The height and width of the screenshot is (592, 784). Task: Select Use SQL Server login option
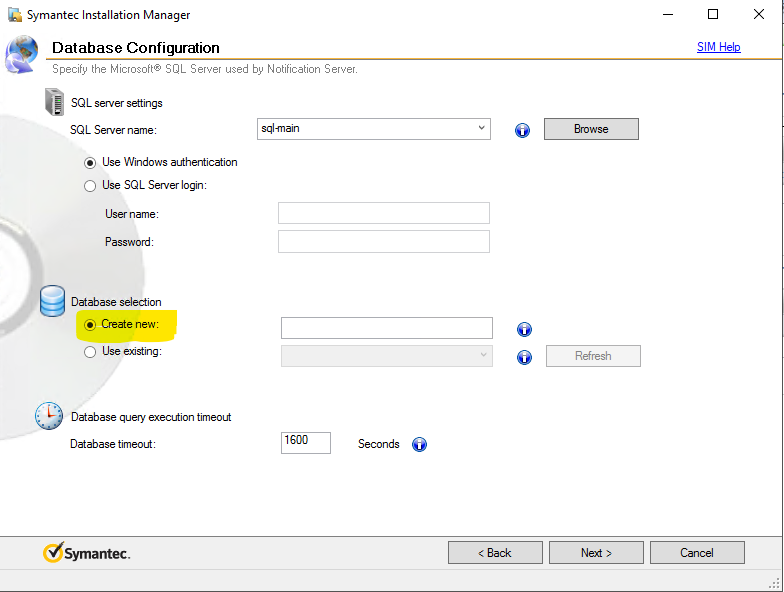(x=91, y=186)
